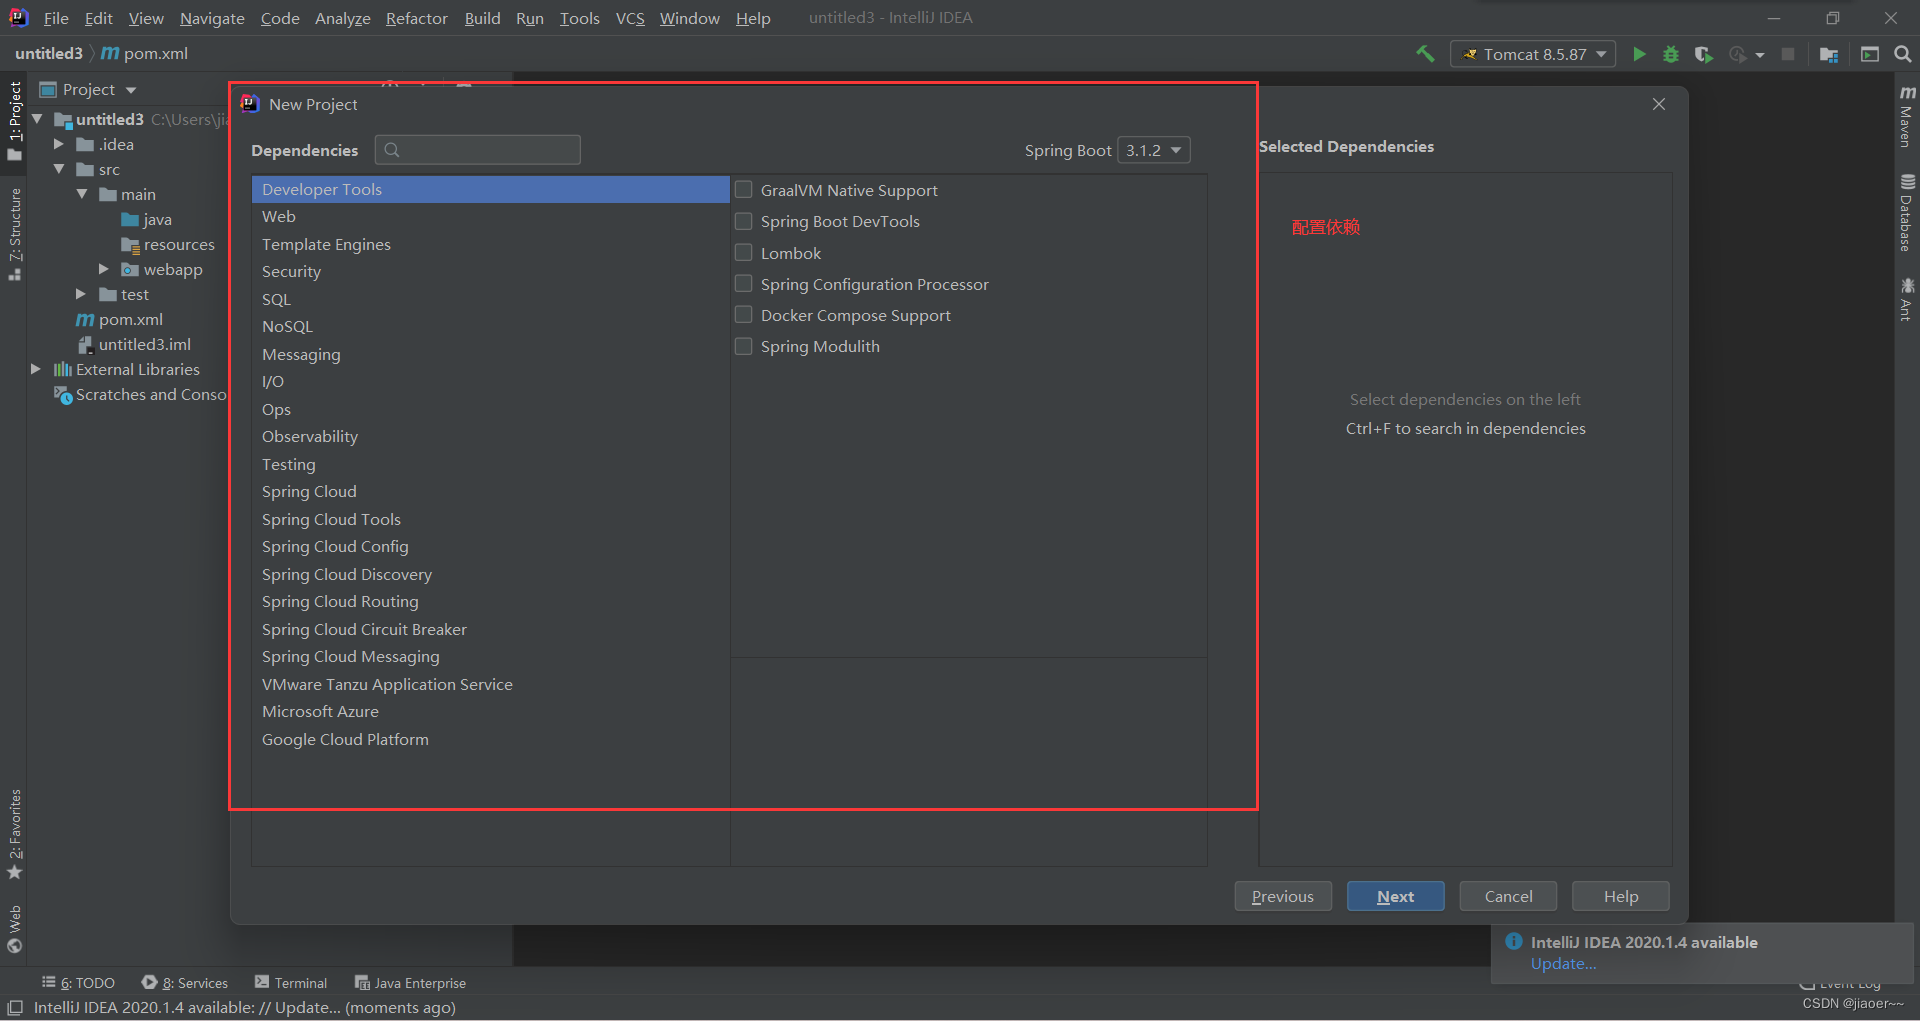Open the Run Anything toolbar icon
1920x1021 pixels.
point(1870,54)
